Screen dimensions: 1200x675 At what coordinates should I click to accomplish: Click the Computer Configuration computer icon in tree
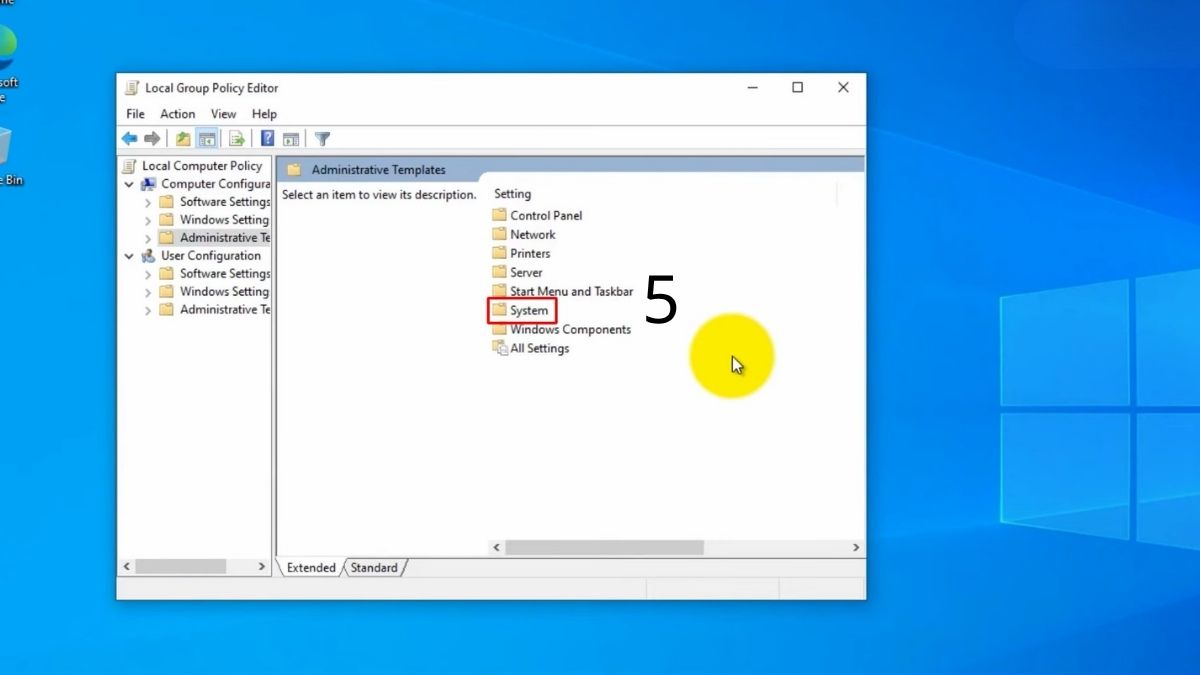point(148,184)
